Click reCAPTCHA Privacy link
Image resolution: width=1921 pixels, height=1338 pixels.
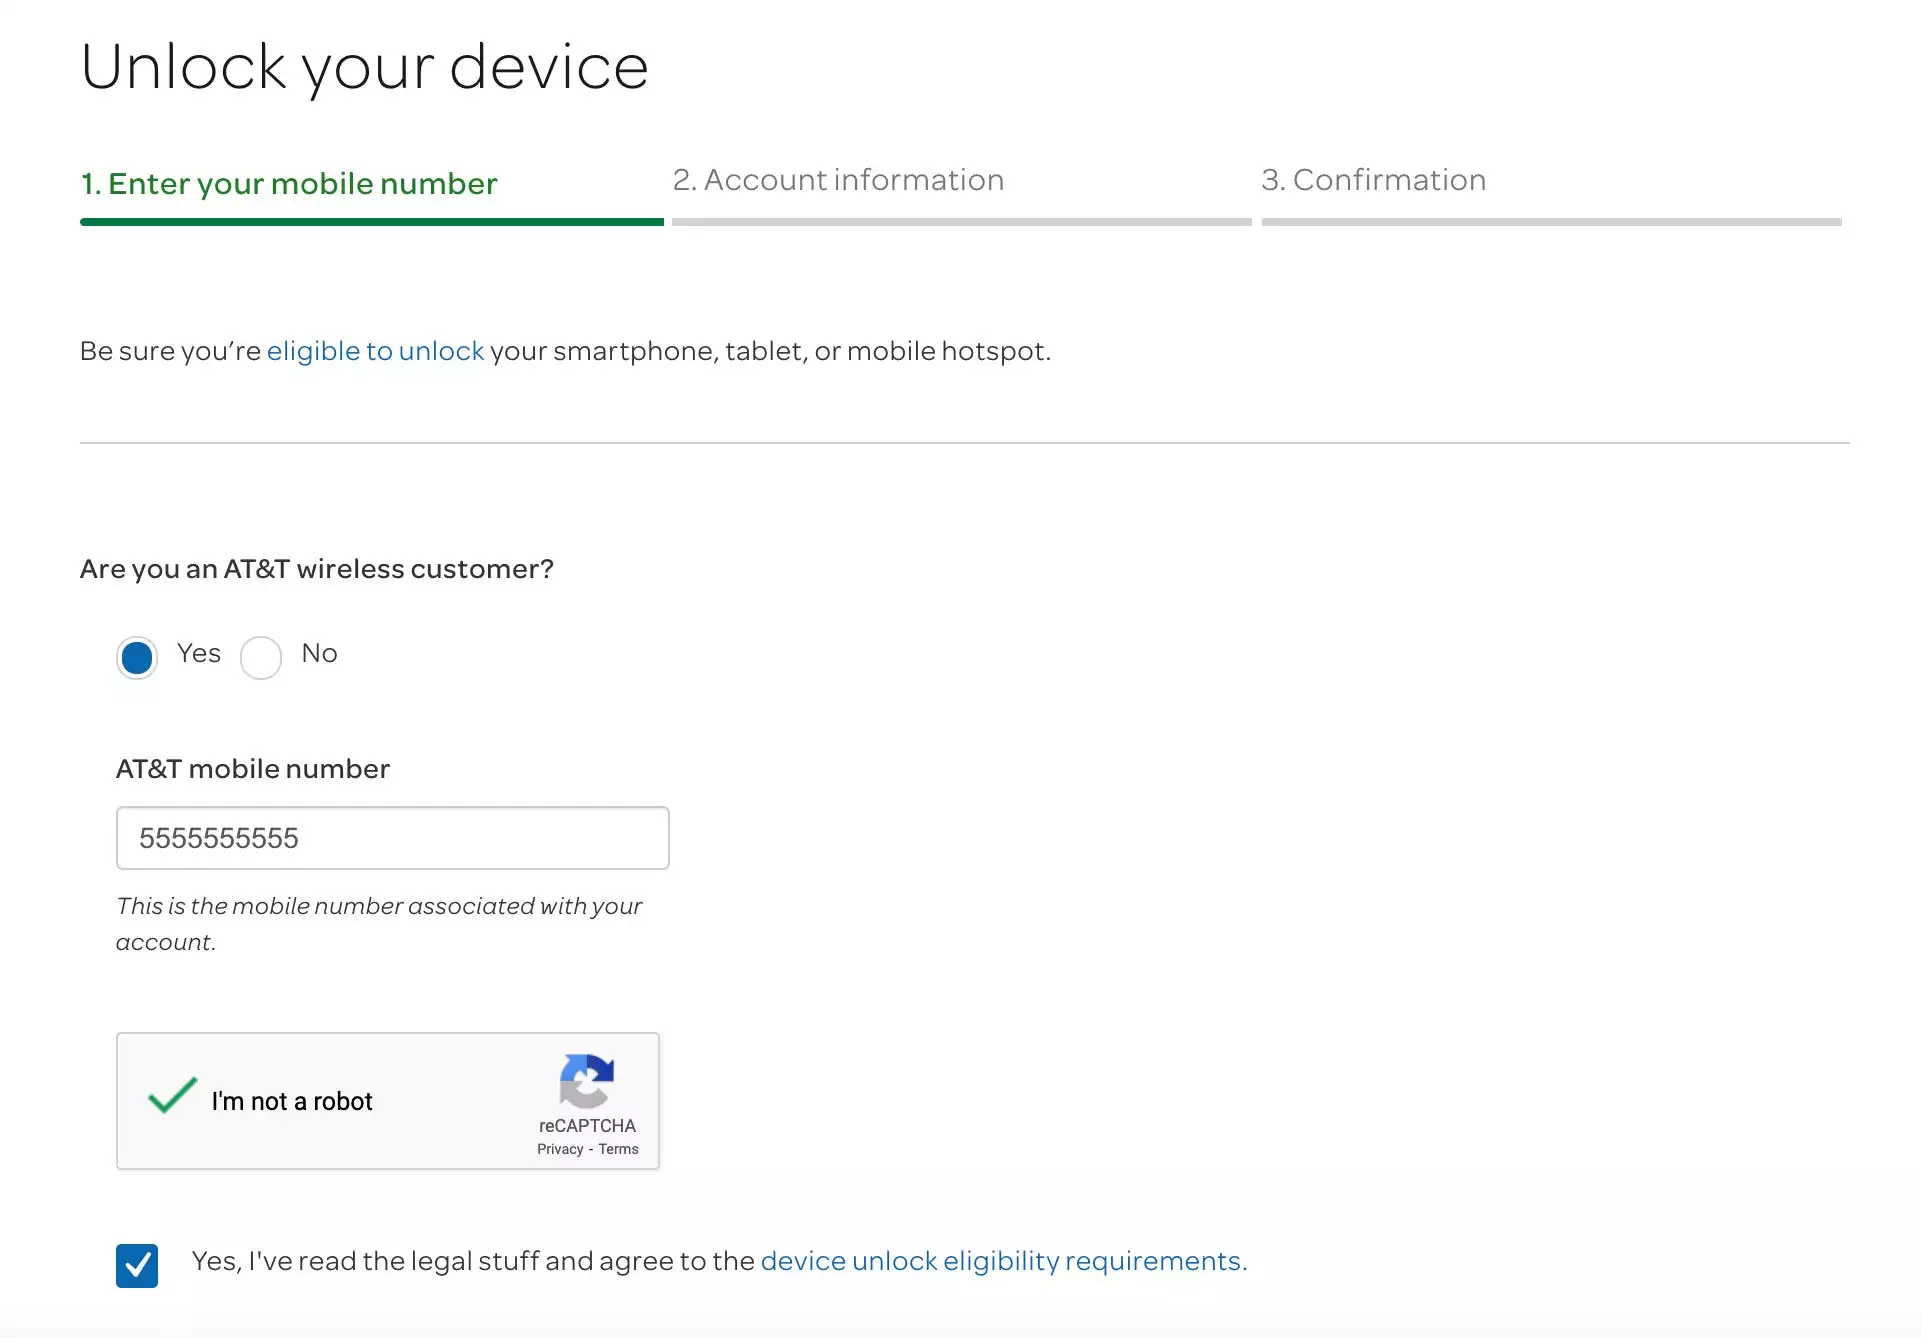[x=559, y=1149]
